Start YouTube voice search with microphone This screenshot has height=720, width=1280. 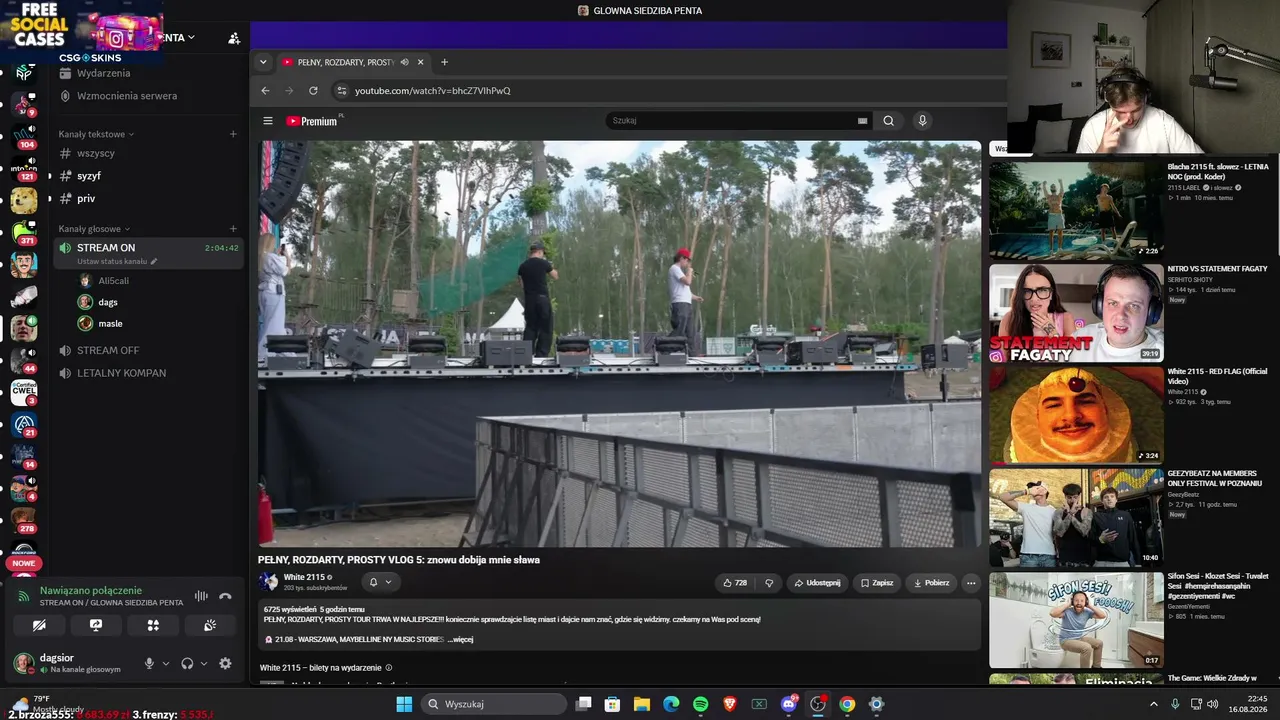(x=922, y=120)
